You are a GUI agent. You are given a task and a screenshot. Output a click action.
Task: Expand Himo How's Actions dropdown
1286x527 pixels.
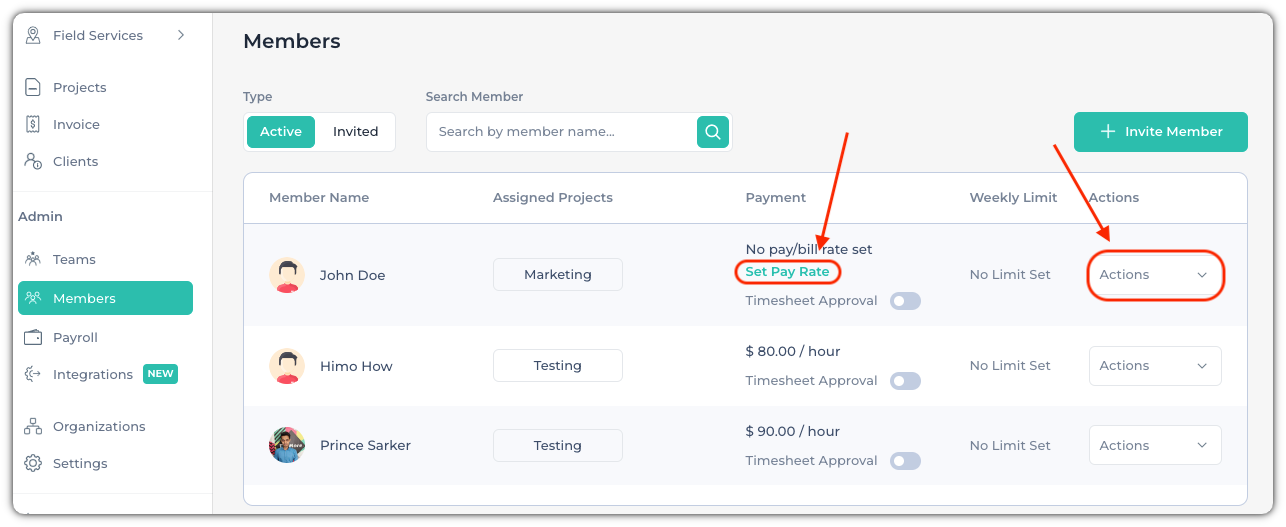[1155, 366]
